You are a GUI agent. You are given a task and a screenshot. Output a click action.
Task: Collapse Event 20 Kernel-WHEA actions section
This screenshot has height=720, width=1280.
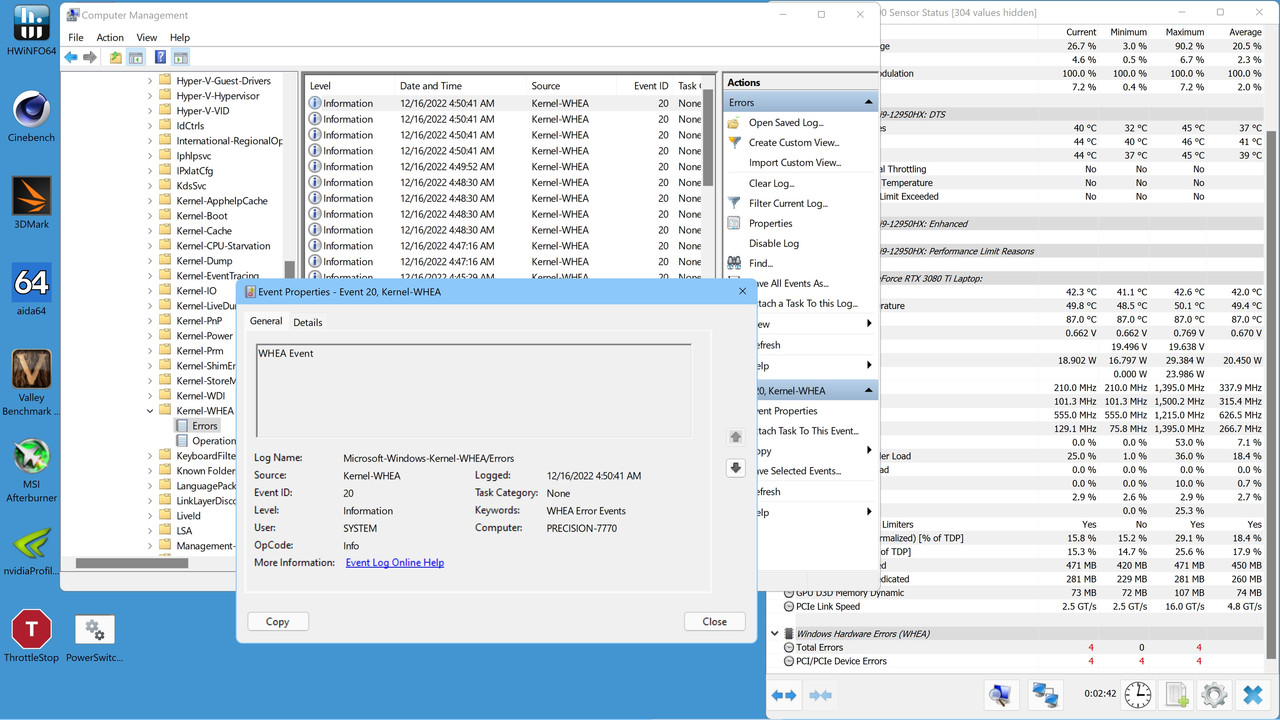click(x=868, y=391)
